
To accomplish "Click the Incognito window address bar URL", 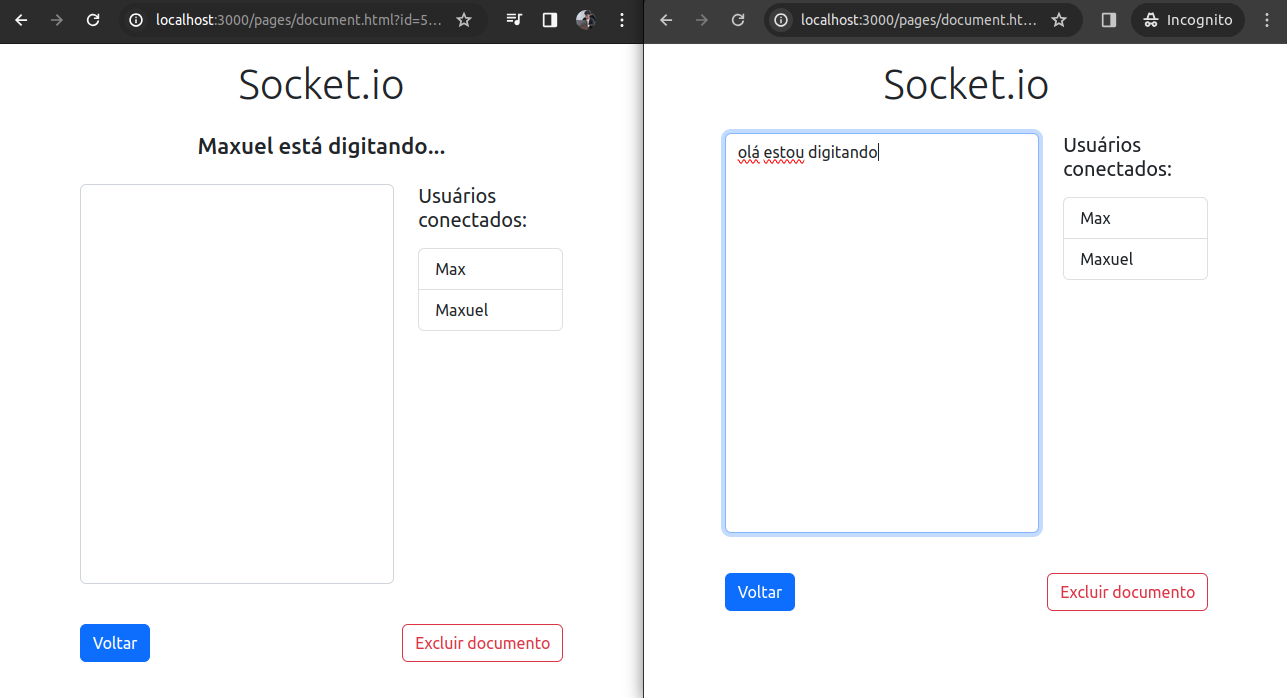I will point(919,20).
